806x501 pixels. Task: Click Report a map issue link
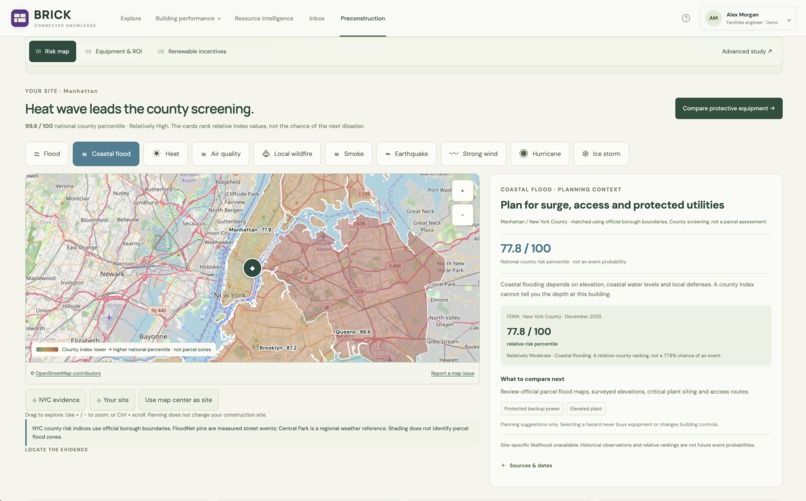click(x=452, y=374)
